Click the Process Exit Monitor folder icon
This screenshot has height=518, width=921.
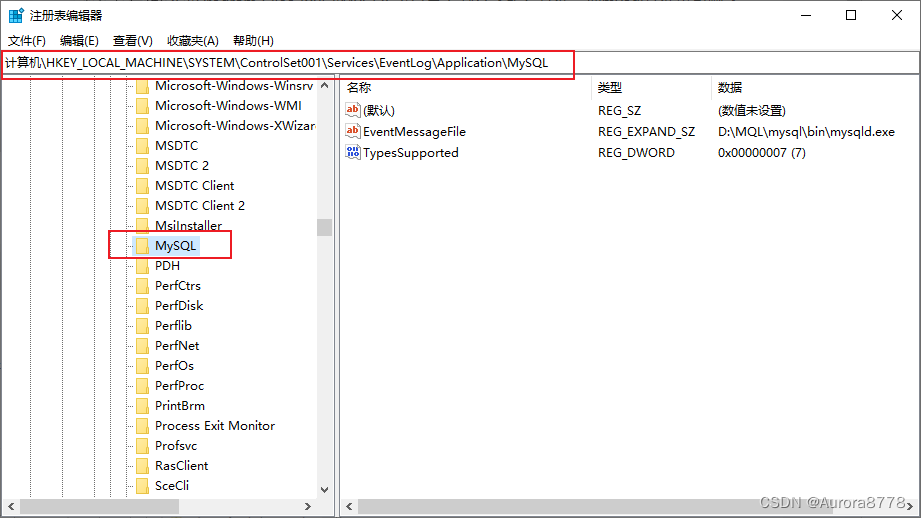pyautogui.click(x=142, y=426)
